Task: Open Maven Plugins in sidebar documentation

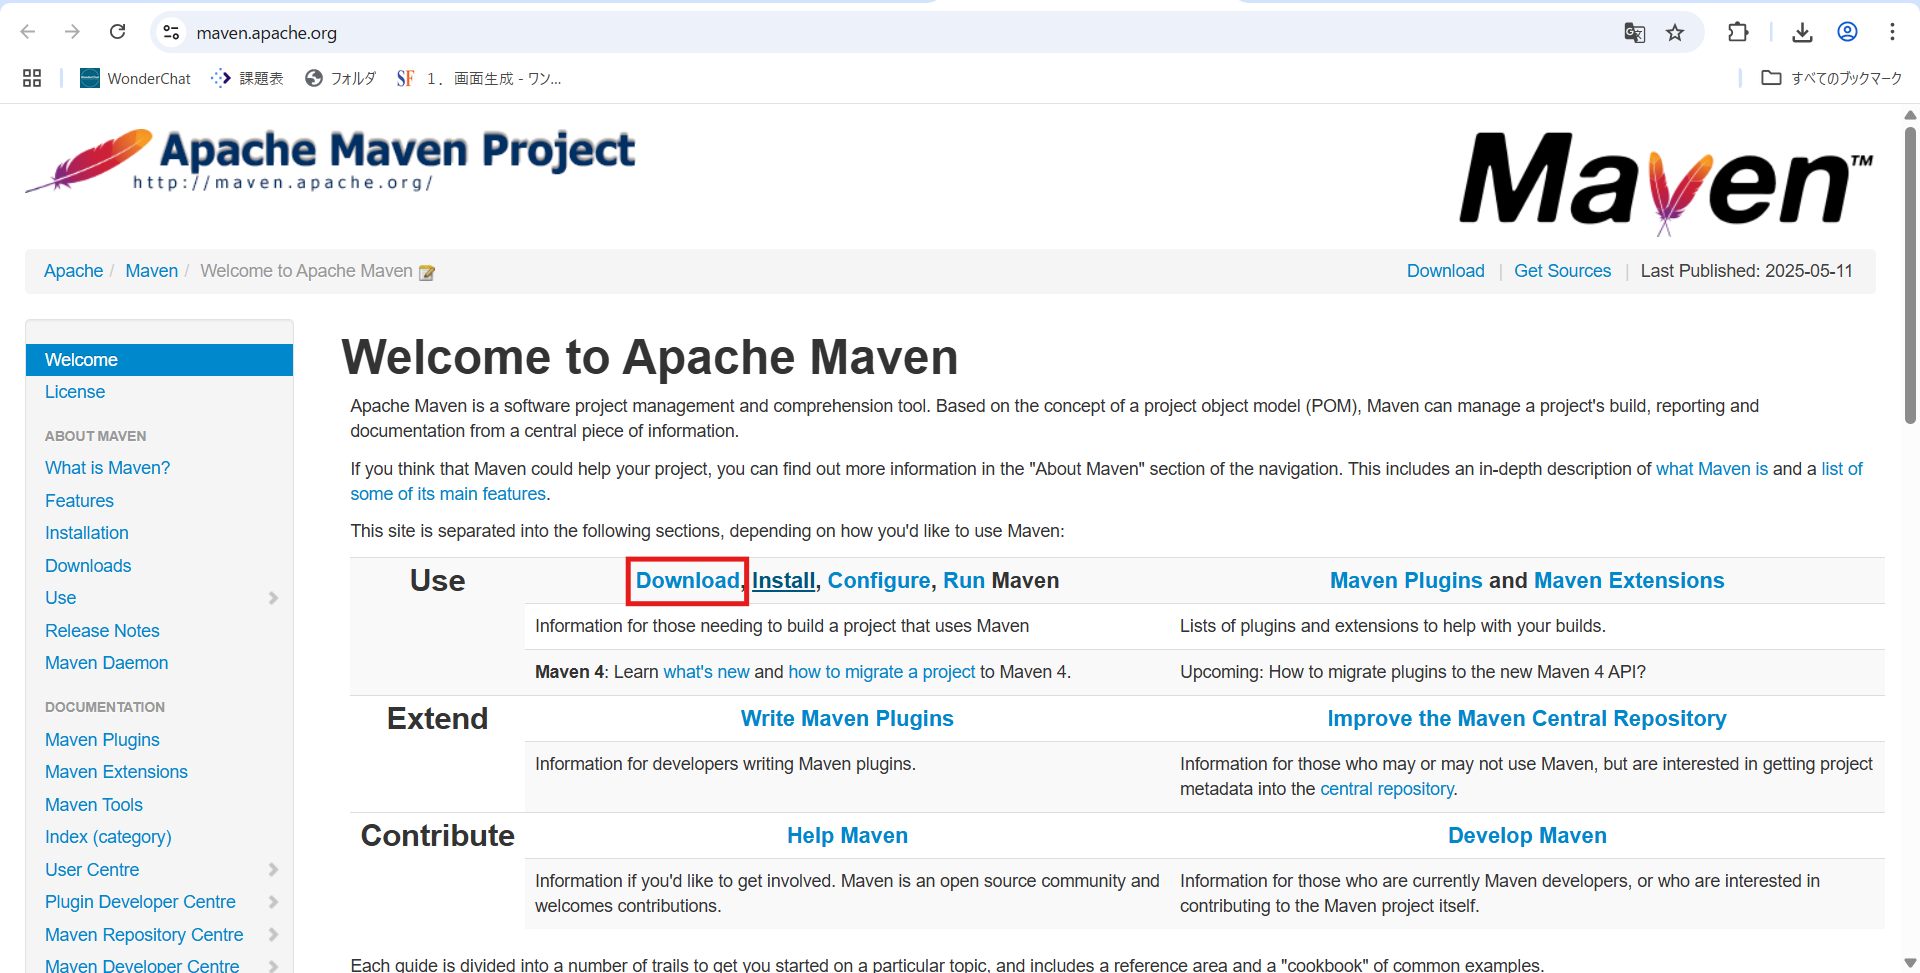Action: coord(102,740)
